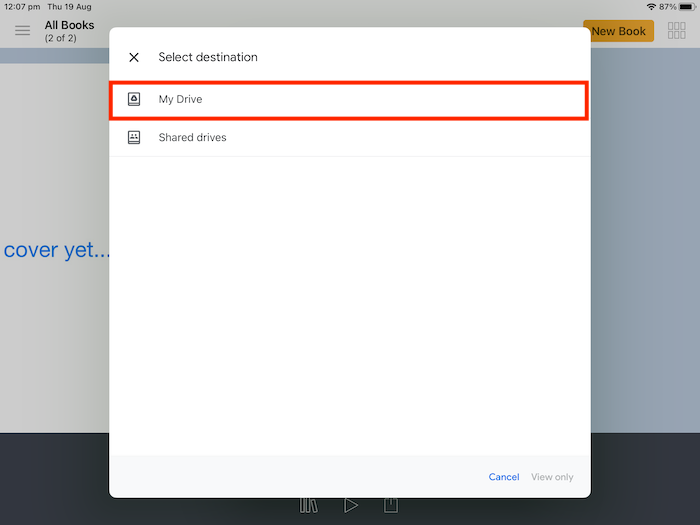700x525 pixels.
Task: Tap the Select destination heading
Action: 208,58
